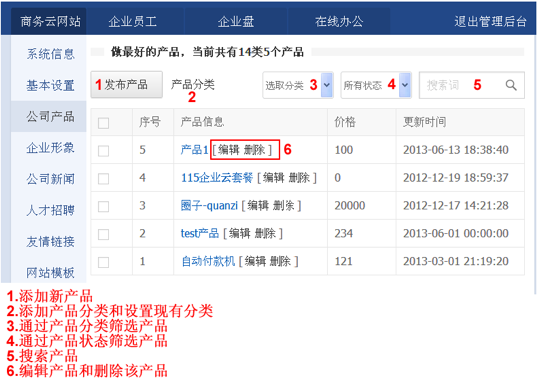
Task: Click the timestamp 2012-12-19 18:59:37
Action: coord(456,178)
